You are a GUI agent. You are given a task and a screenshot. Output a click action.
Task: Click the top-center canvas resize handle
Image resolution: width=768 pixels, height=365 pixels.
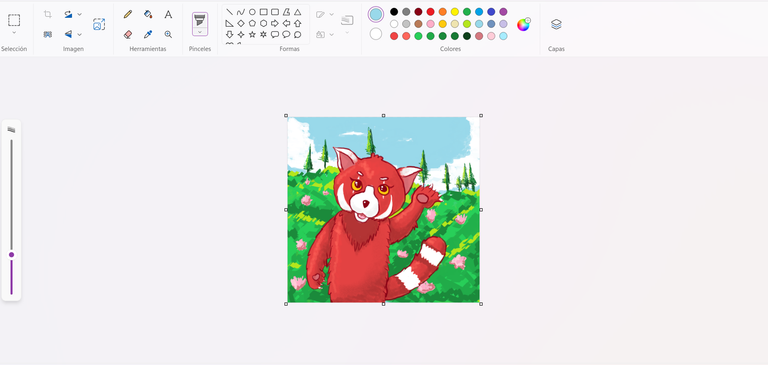pos(384,116)
